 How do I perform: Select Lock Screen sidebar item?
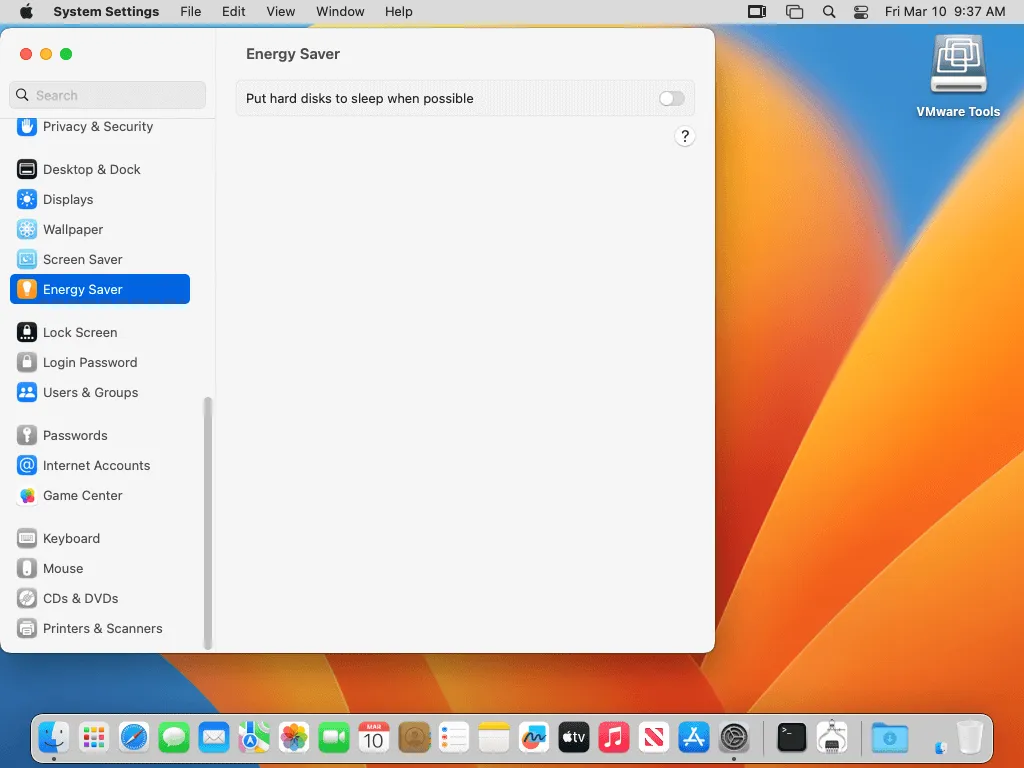(x=80, y=333)
